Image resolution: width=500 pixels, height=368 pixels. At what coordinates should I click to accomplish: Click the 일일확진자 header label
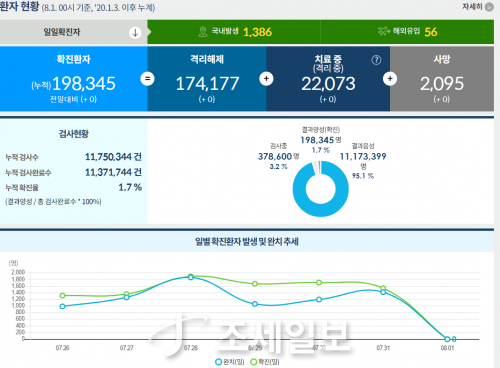click(x=62, y=32)
